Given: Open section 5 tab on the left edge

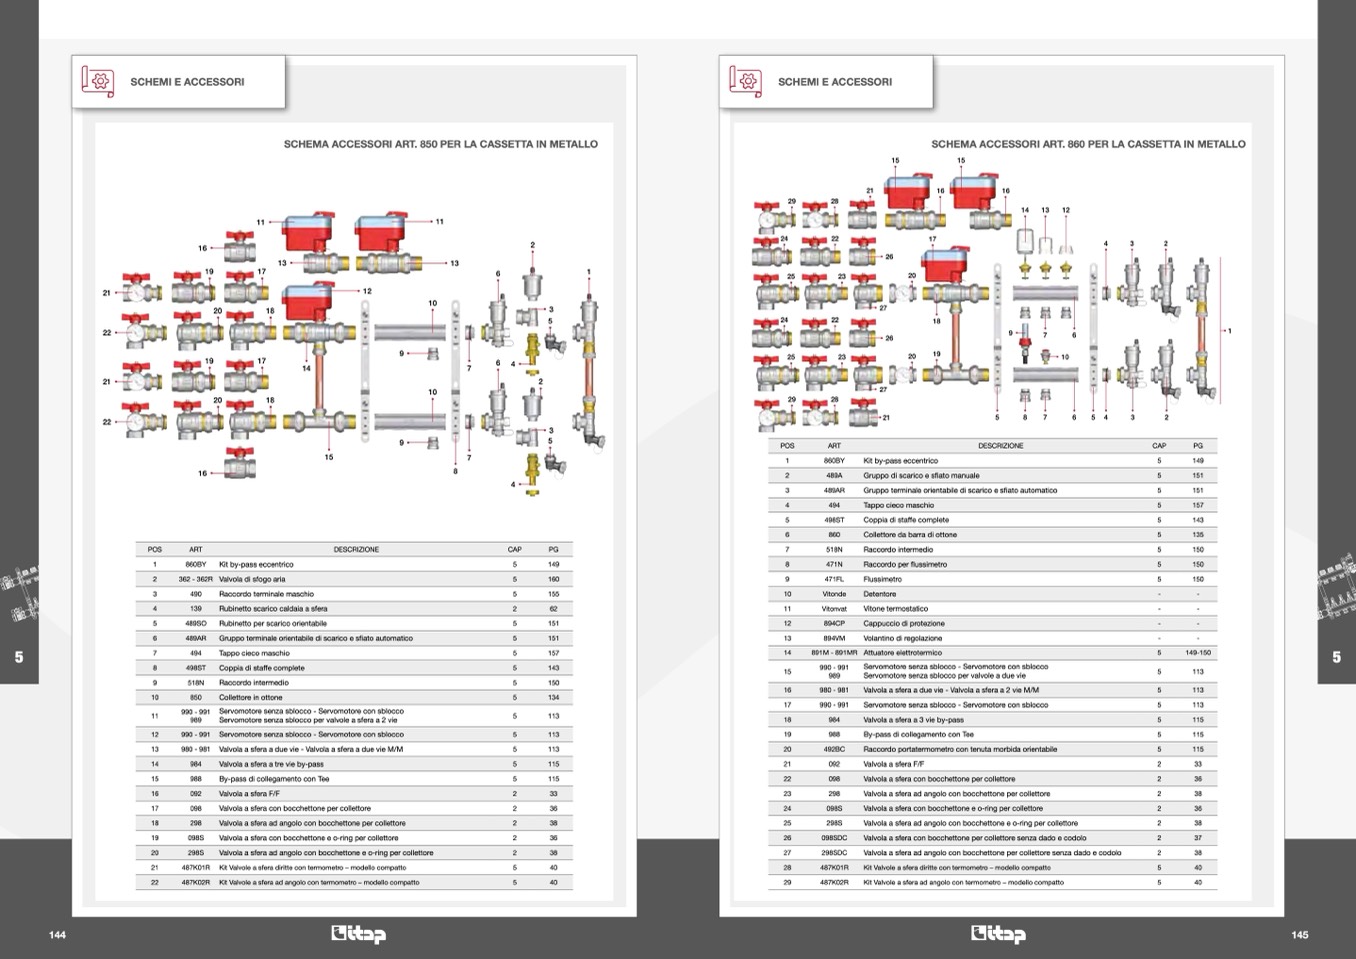Looking at the screenshot, I should (x=19, y=657).
